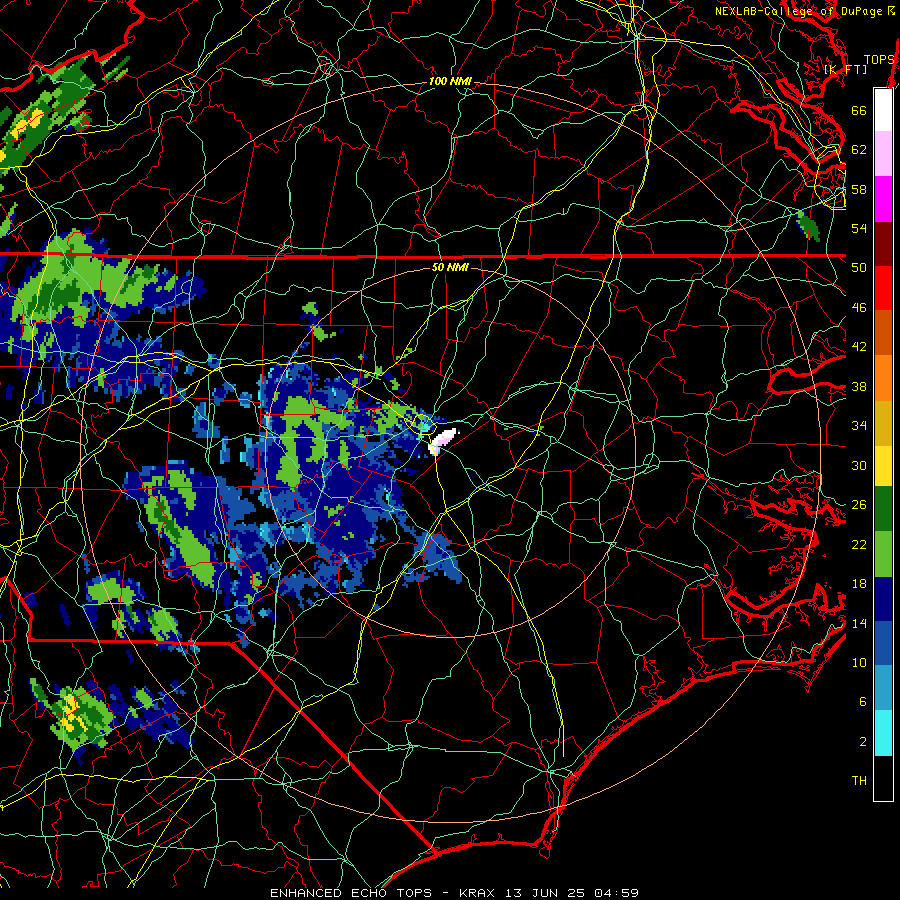Click the 'K FT' units label
This screenshot has width=900, height=900.
tap(845, 70)
